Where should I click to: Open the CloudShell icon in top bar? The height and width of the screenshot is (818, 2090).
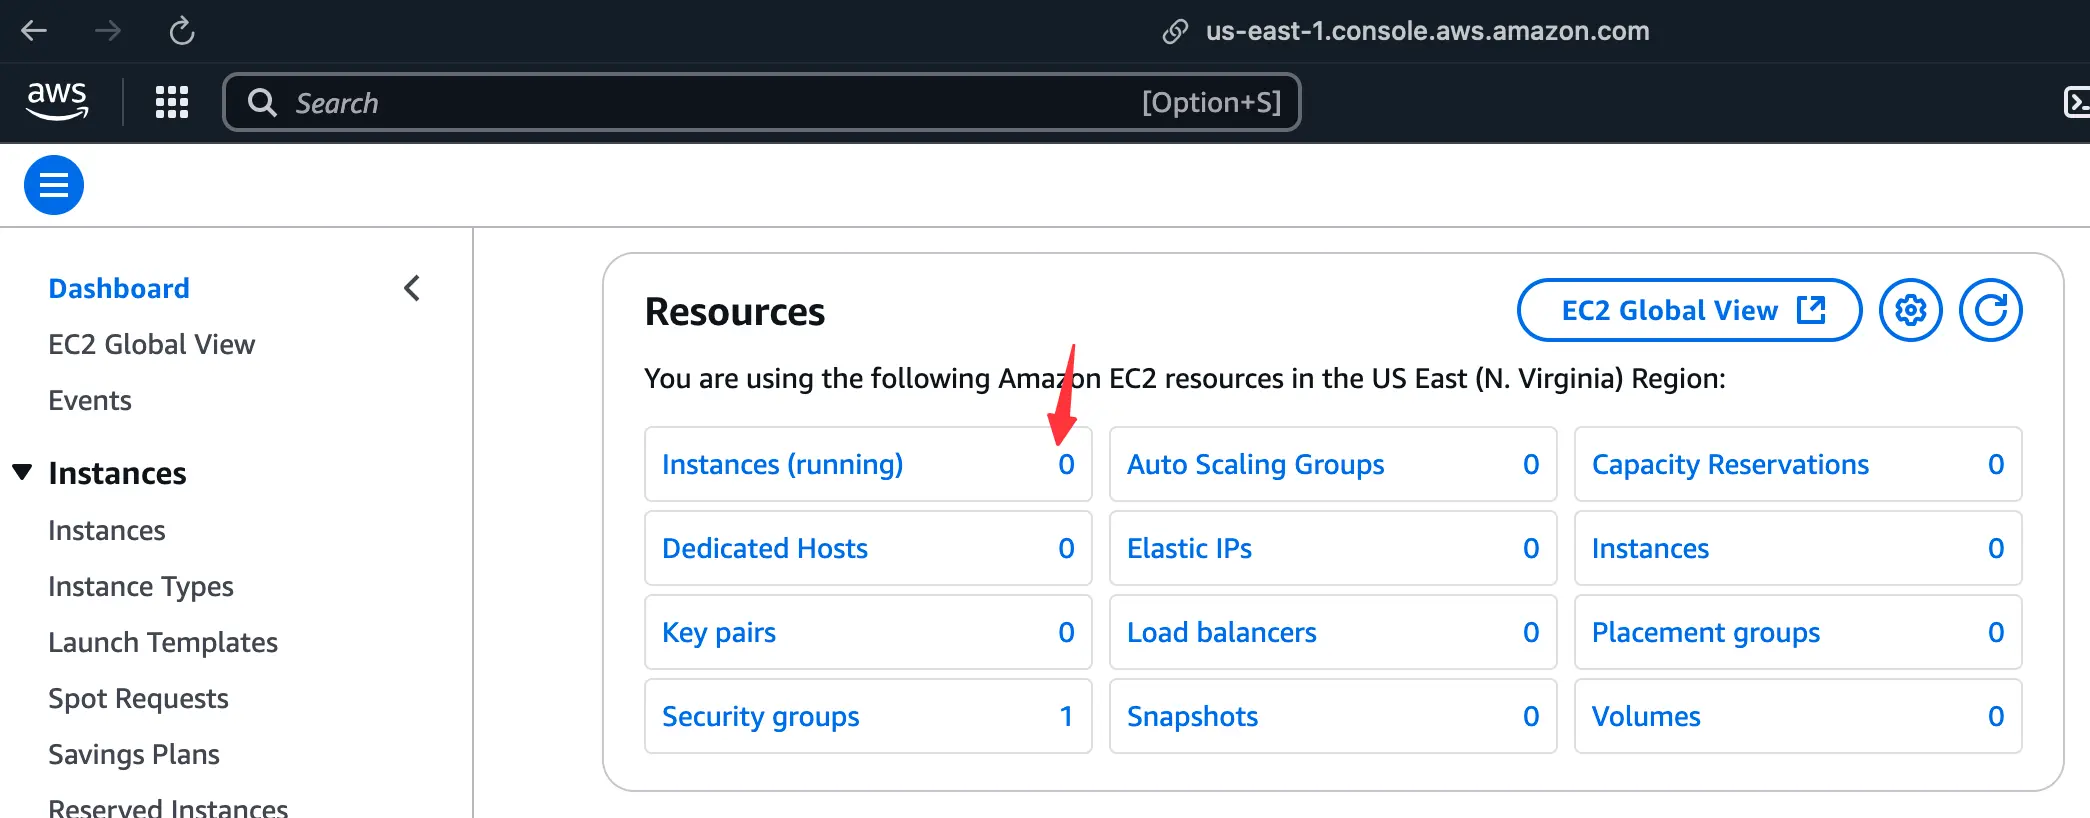[x=2076, y=102]
